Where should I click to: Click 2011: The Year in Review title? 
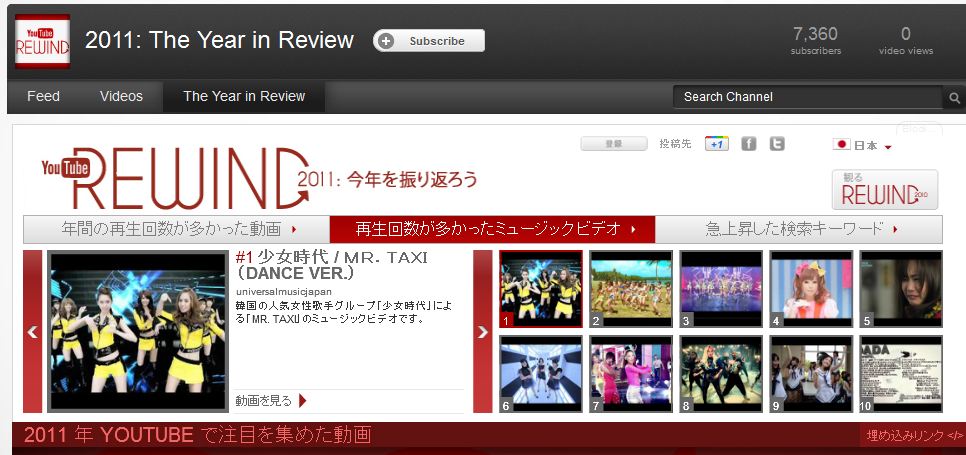point(219,41)
